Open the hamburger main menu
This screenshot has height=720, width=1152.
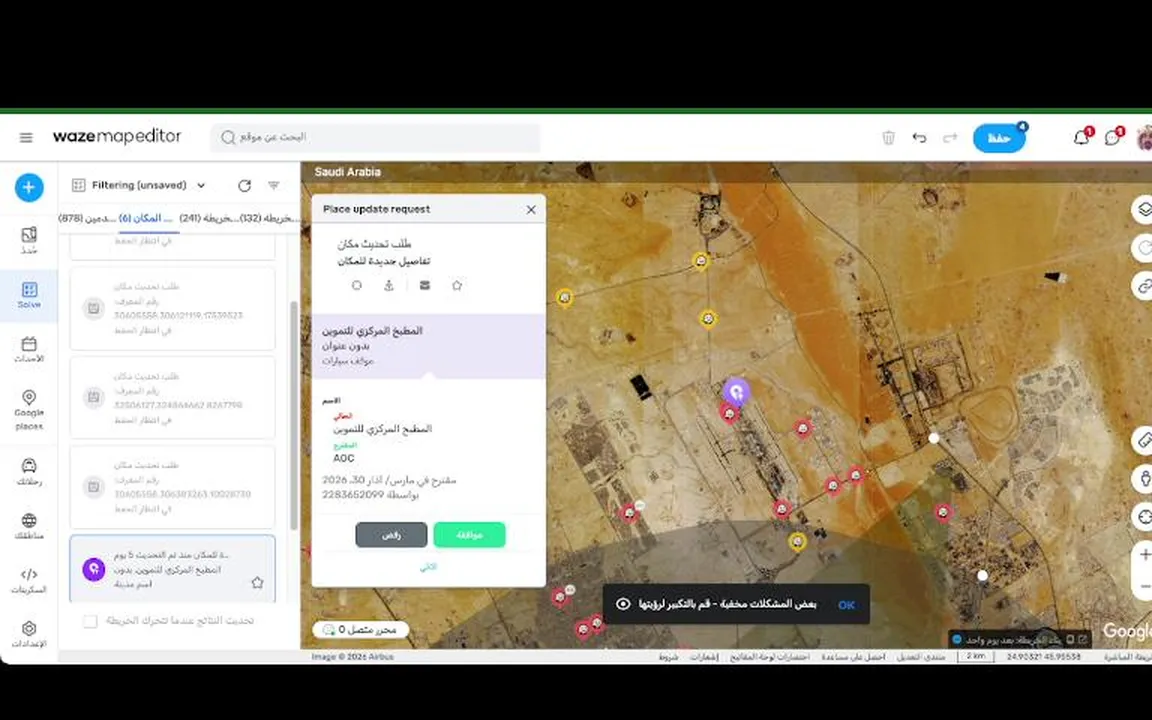(26, 137)
